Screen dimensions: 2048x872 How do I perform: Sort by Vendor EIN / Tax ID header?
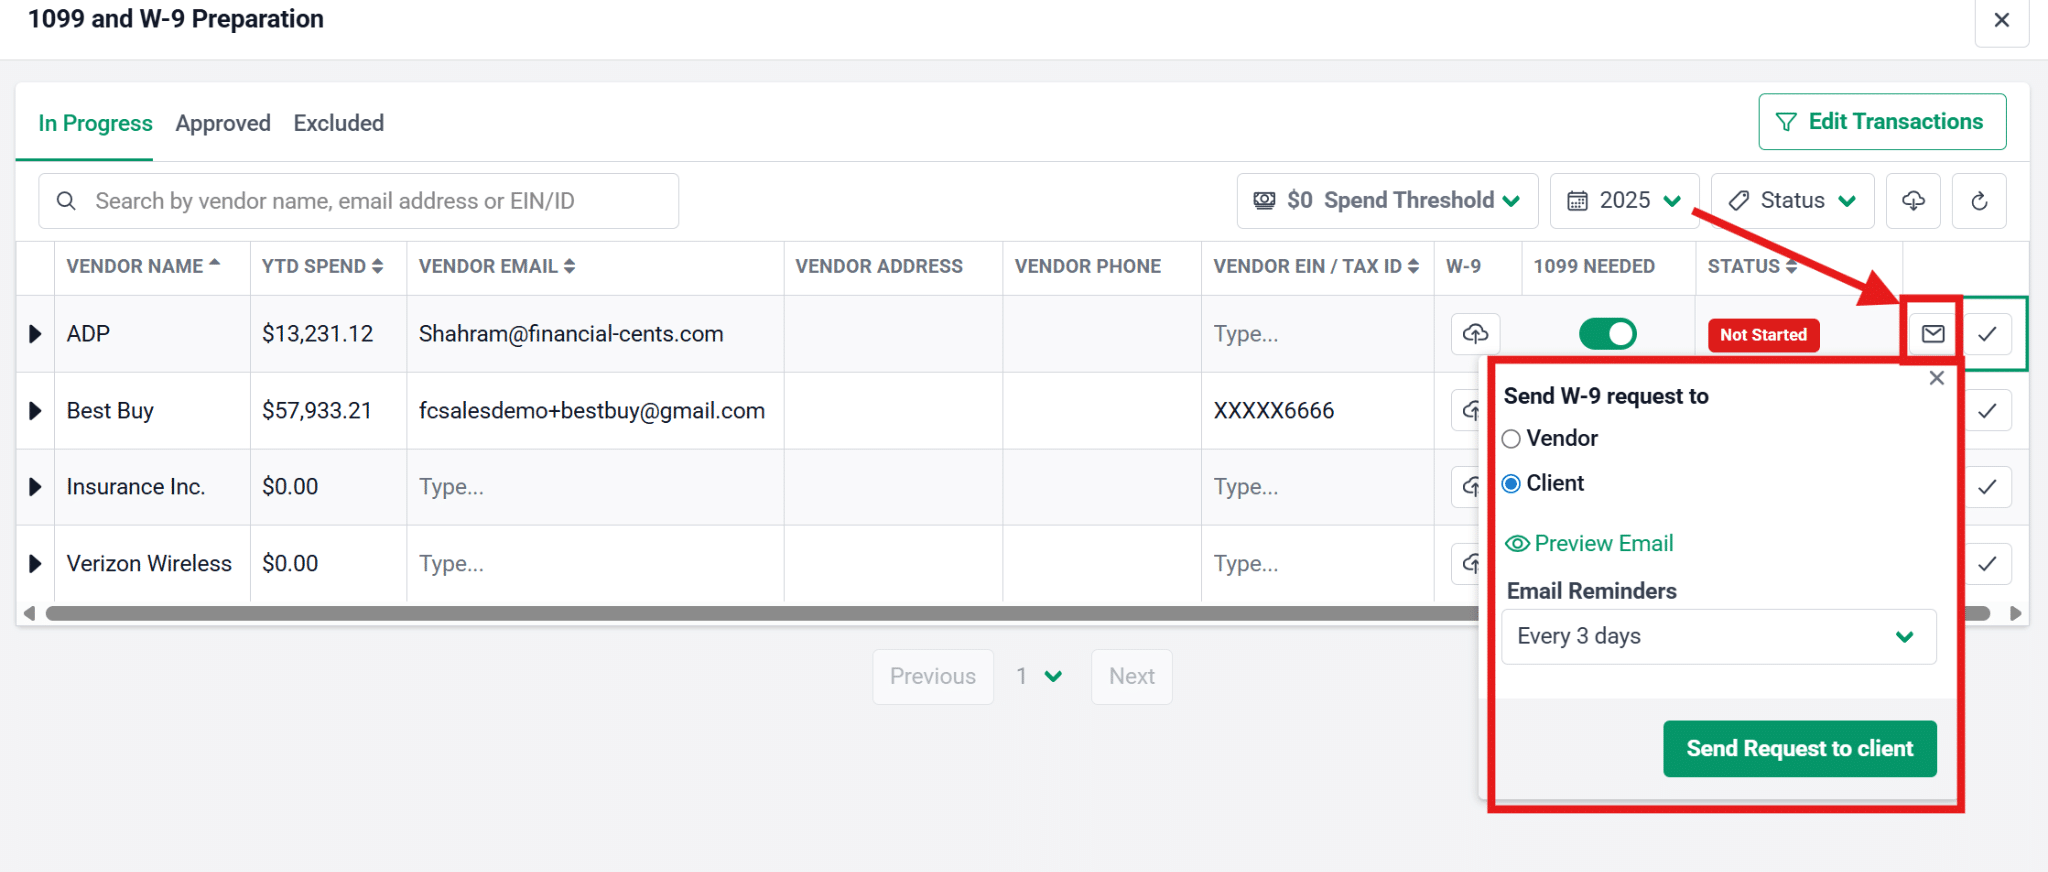(1316, 266)
